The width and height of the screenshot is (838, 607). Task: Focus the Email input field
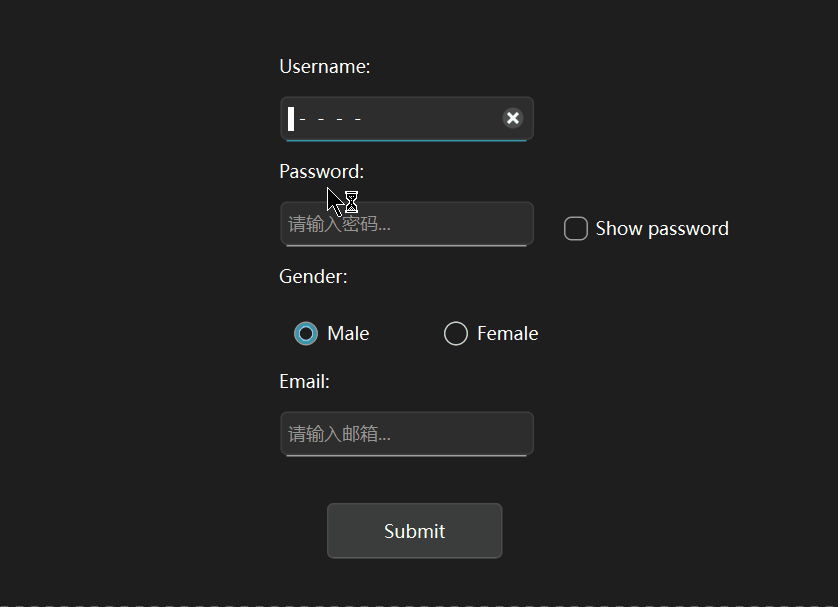coord(406,434)
